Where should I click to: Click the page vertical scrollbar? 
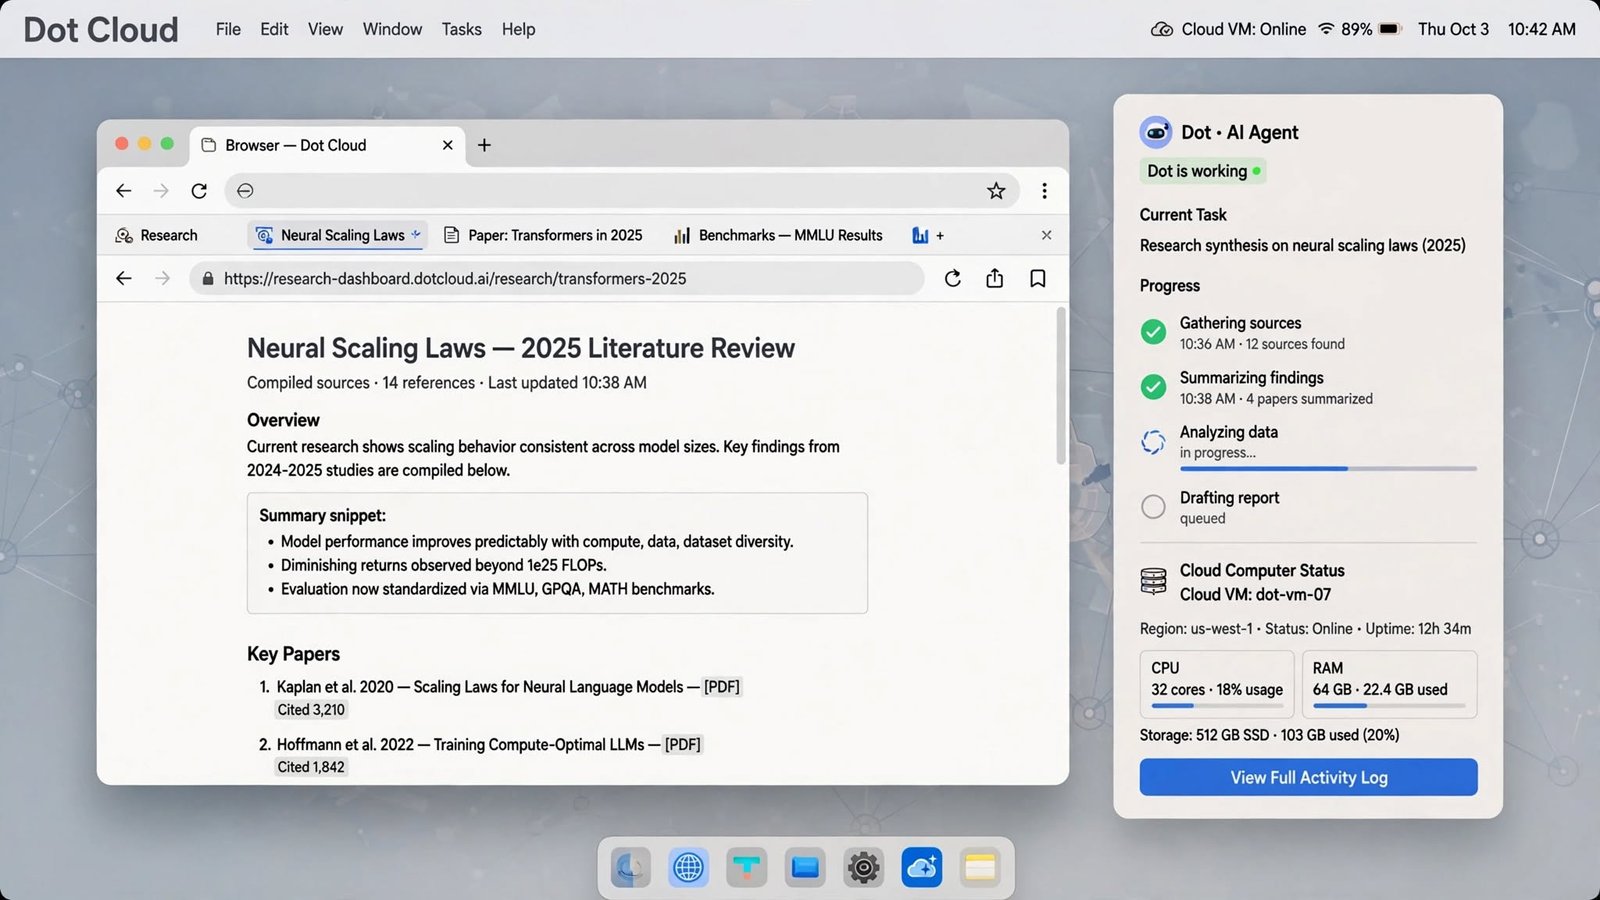click(1061, 386)
